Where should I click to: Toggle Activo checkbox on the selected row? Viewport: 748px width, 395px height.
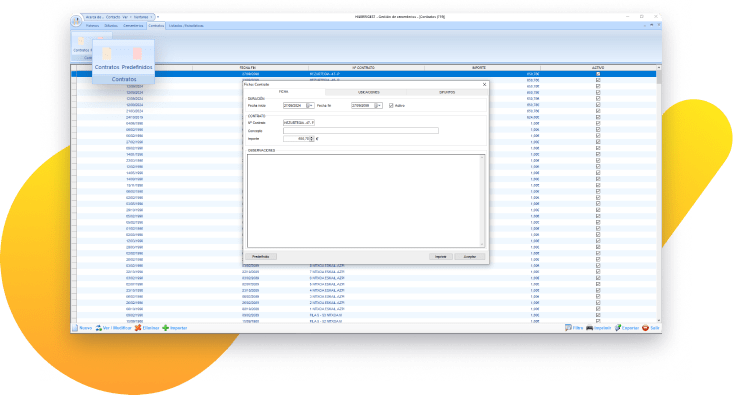(598, 74)
